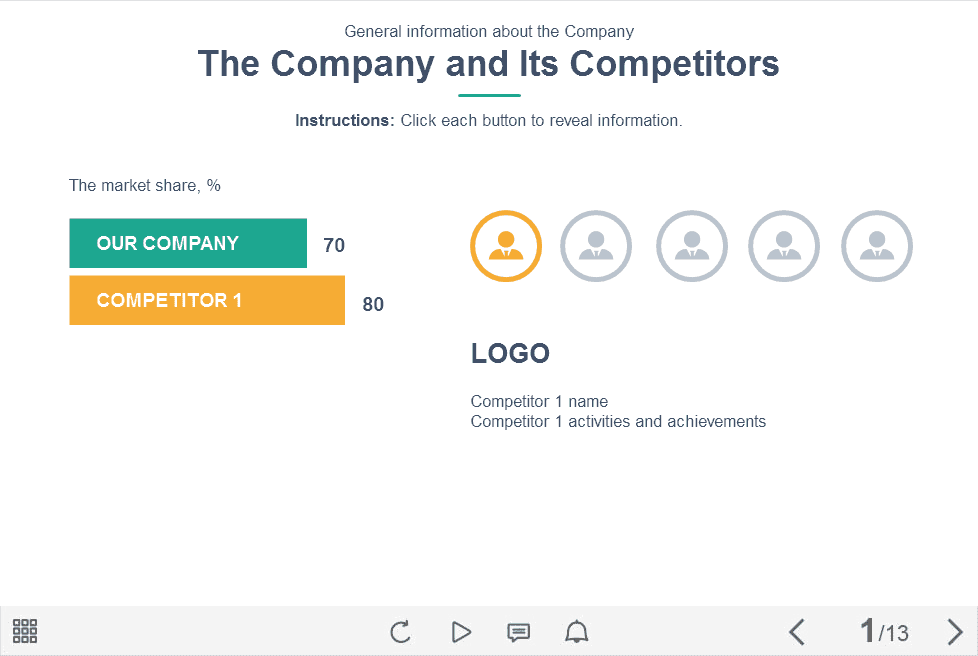
Task: Select the second competitor person icon
Action: 596,246
